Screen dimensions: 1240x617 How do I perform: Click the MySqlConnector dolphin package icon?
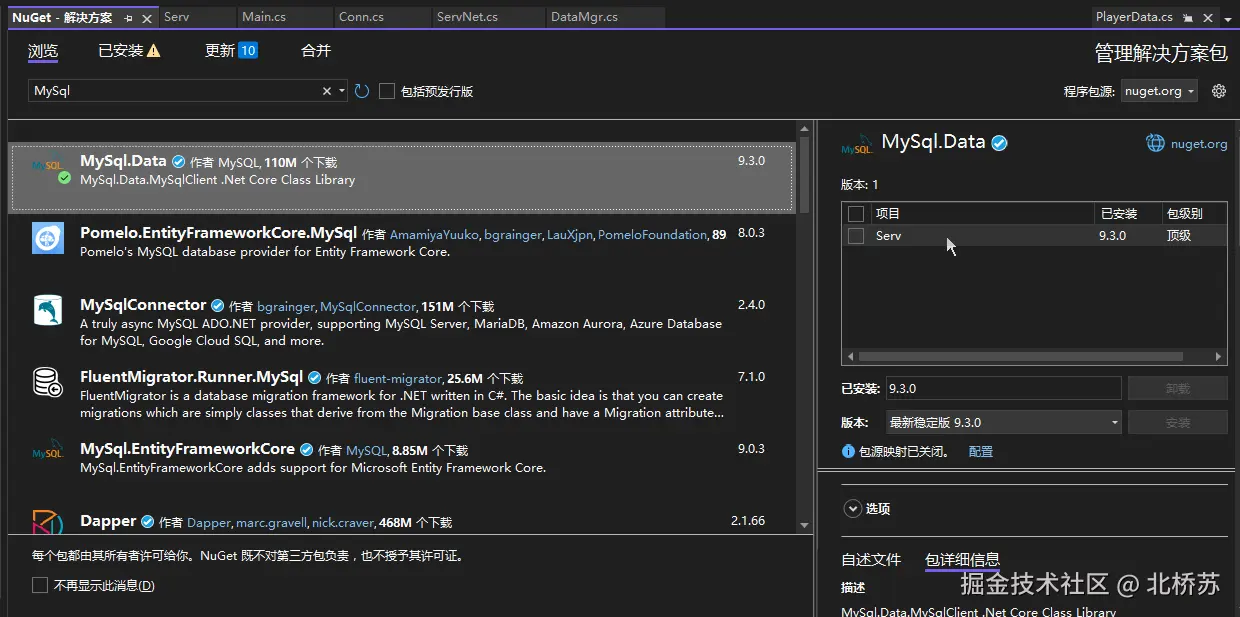tap(47, 310)
